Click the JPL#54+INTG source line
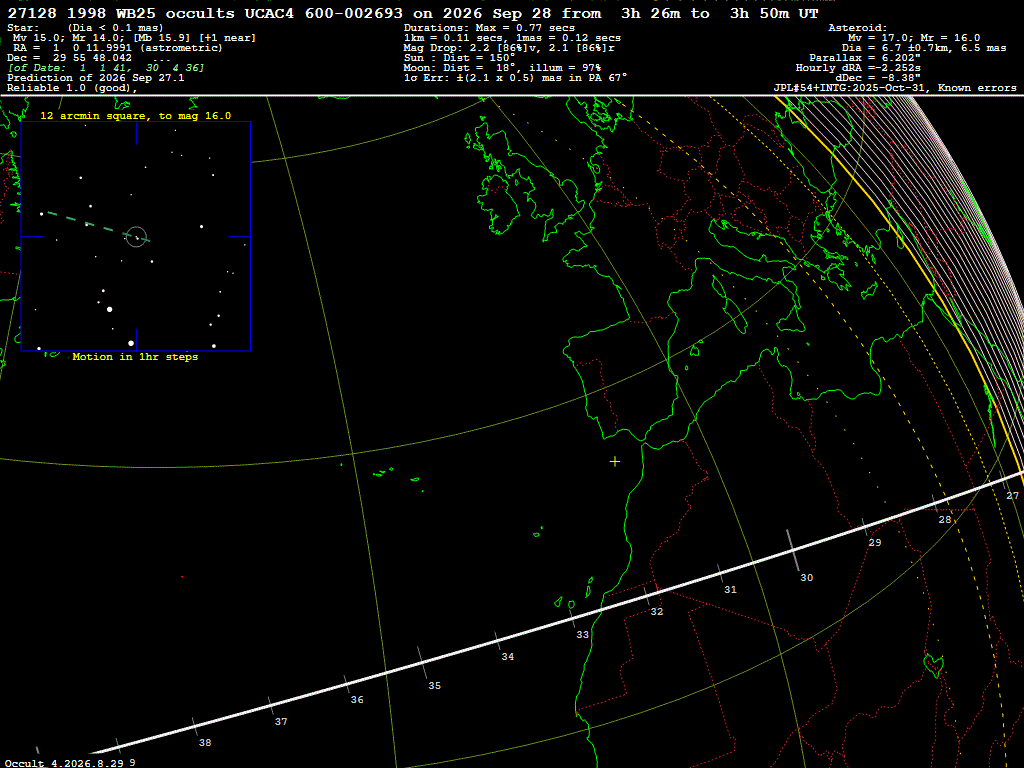Screen dimensions: 1024x768 [x=895, y=88]
